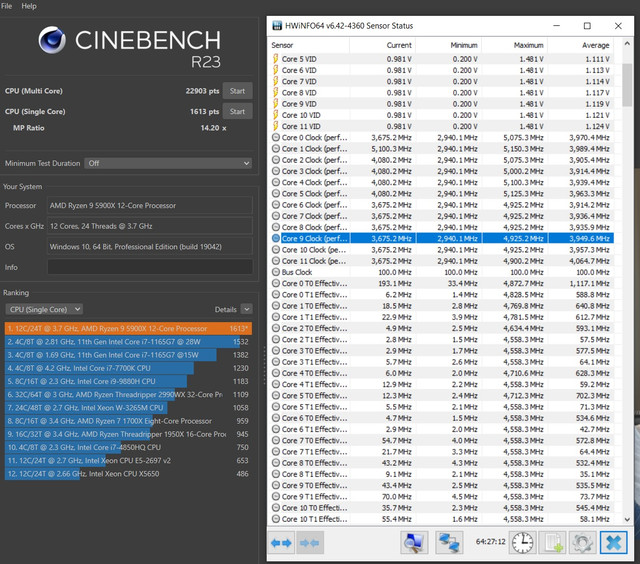This screenshot has width=640, height=564.
Task: Click the network computers remote monitoring icon
Action: pyautogui.click(x=448, y=542)
